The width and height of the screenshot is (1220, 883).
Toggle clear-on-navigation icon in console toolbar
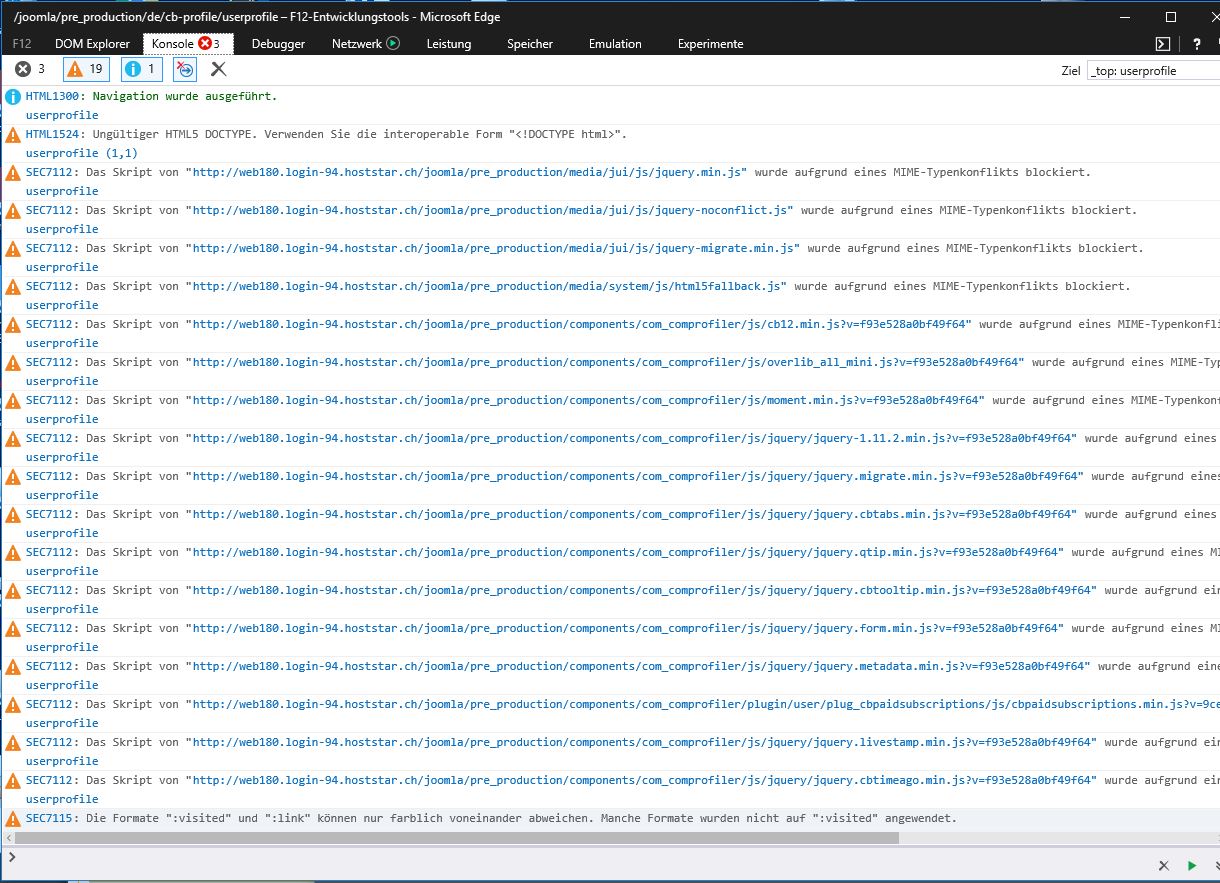(185, 69)
